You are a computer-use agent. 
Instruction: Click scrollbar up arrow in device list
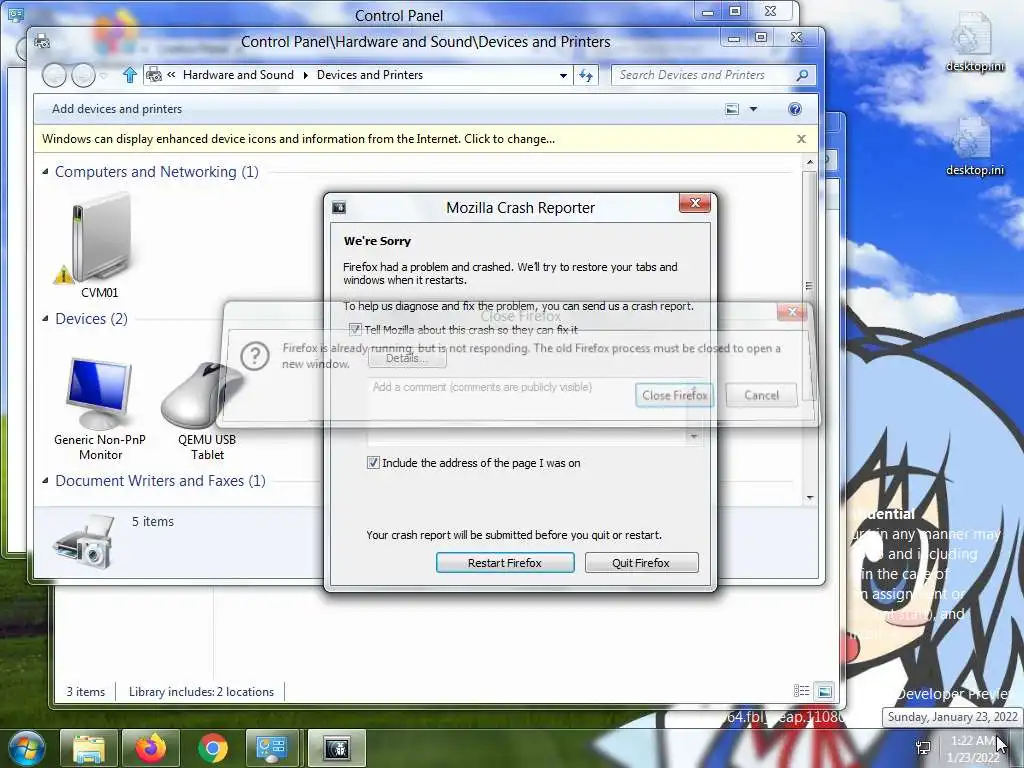(810, 162)
